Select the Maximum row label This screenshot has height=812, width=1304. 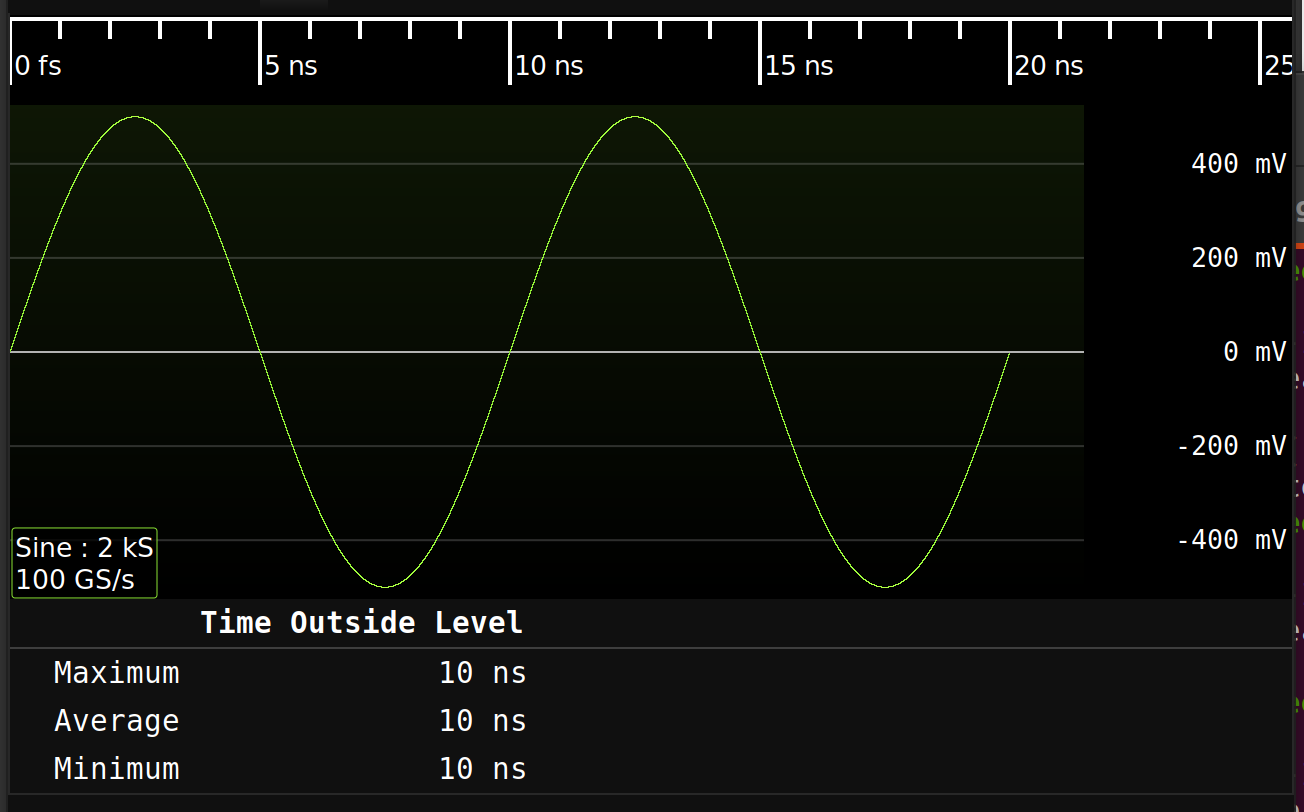(x=117, y=673)
